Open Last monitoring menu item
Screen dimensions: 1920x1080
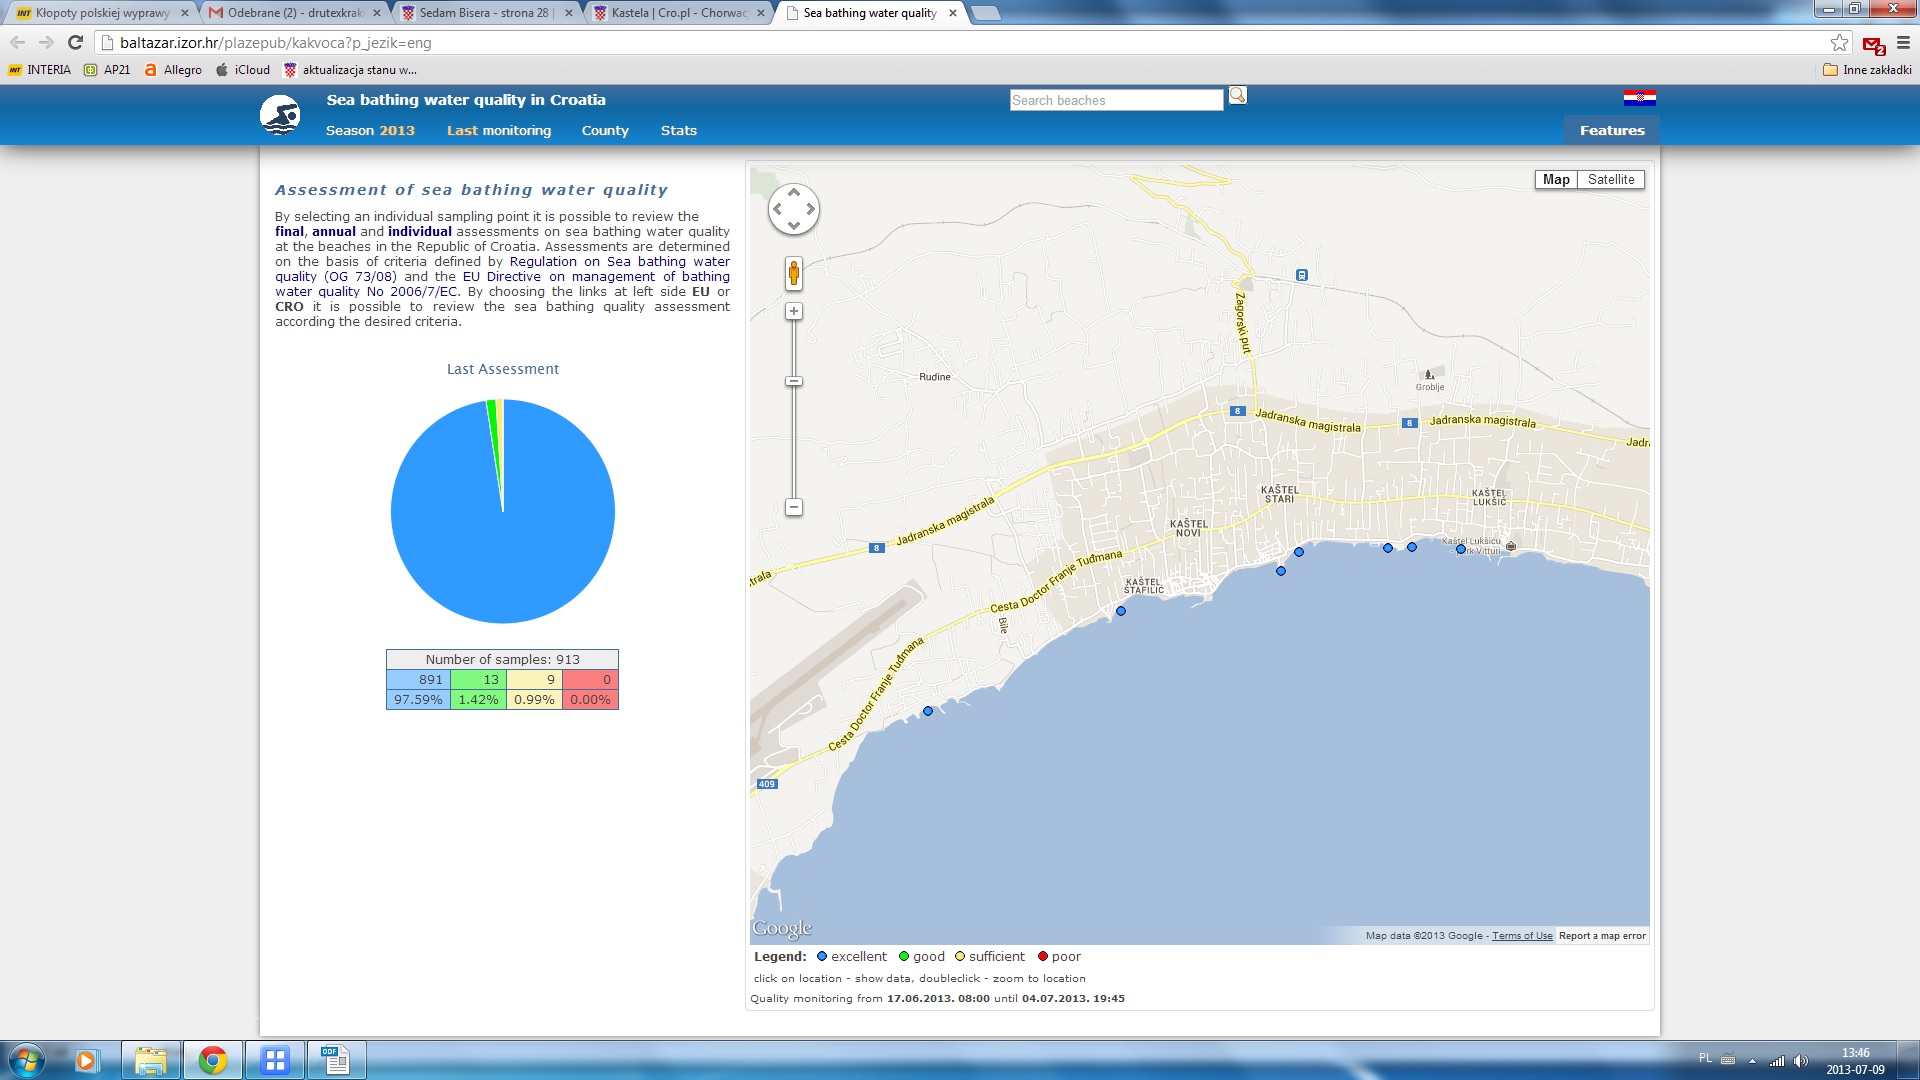click(498, 131)
